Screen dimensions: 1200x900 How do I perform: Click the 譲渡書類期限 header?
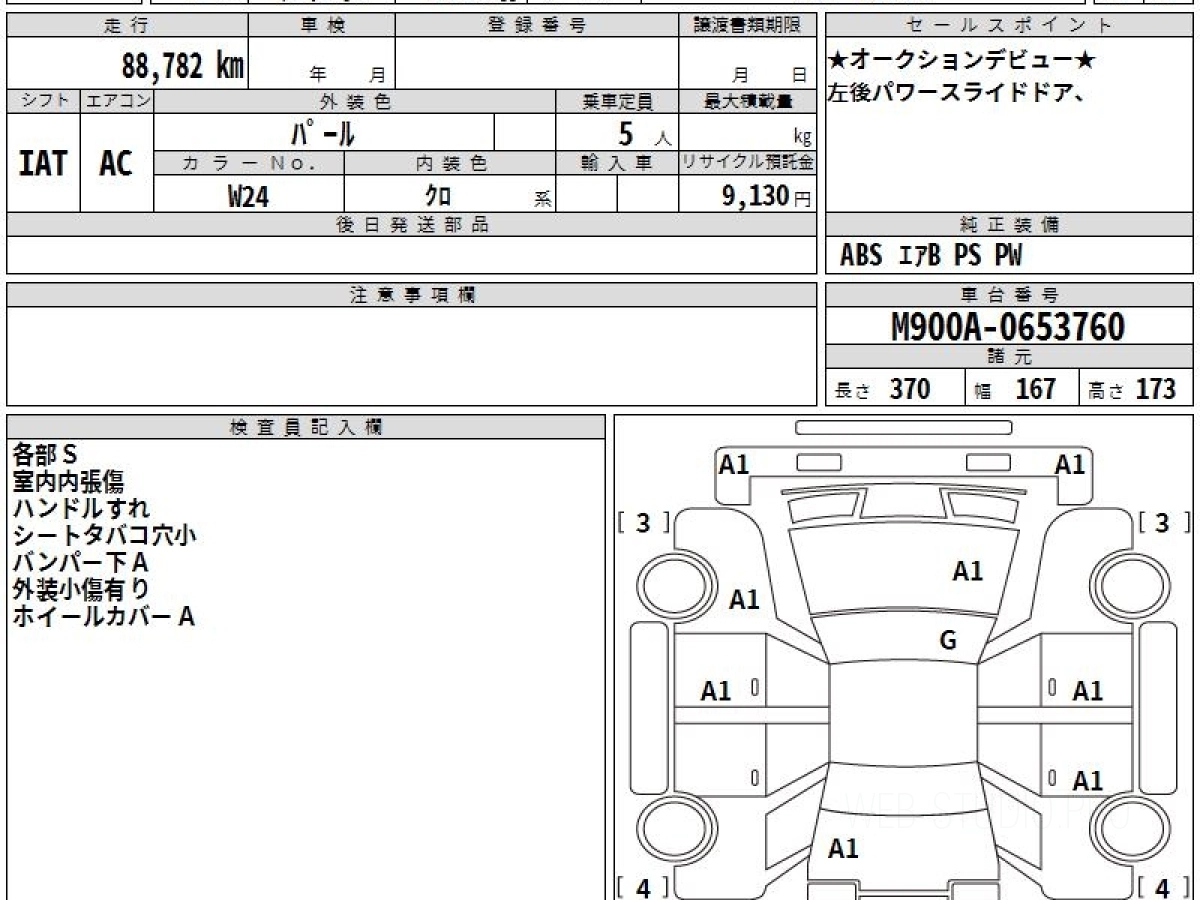point(747,26)
